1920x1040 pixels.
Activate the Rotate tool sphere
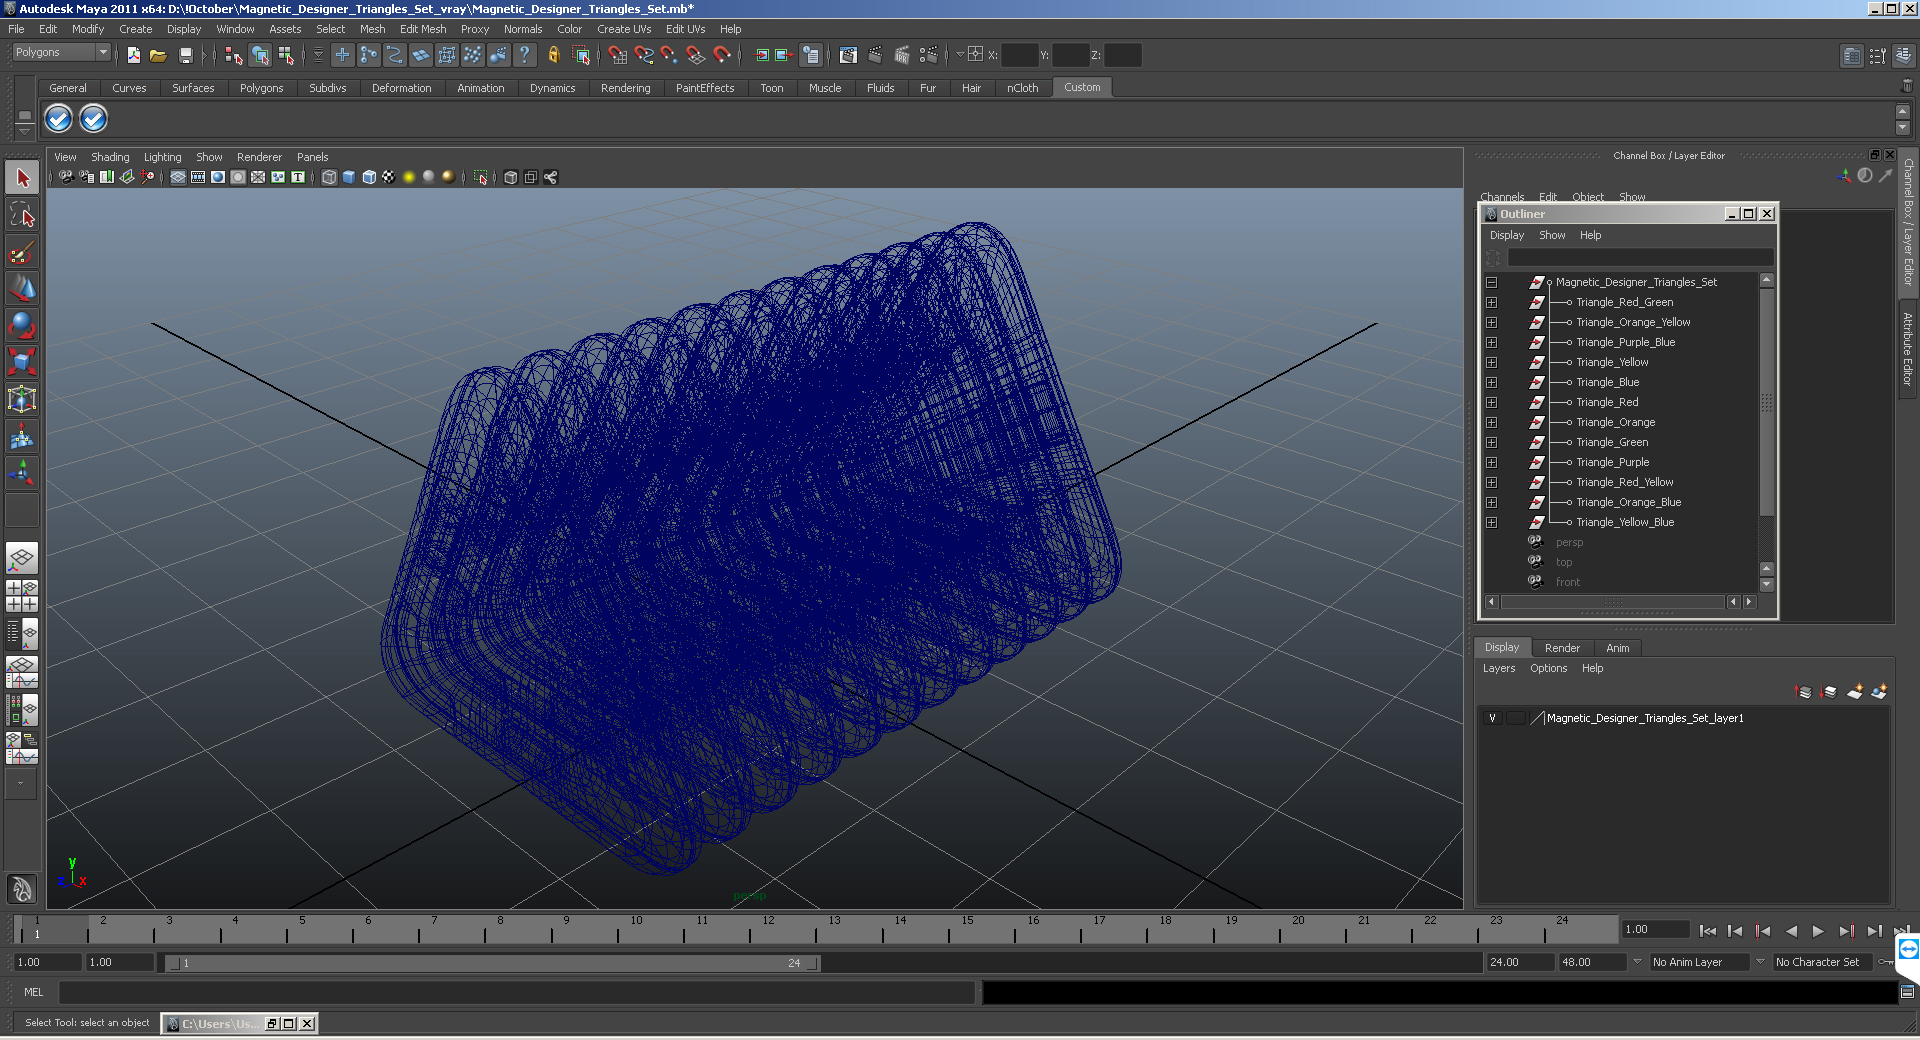click(22, 324)
